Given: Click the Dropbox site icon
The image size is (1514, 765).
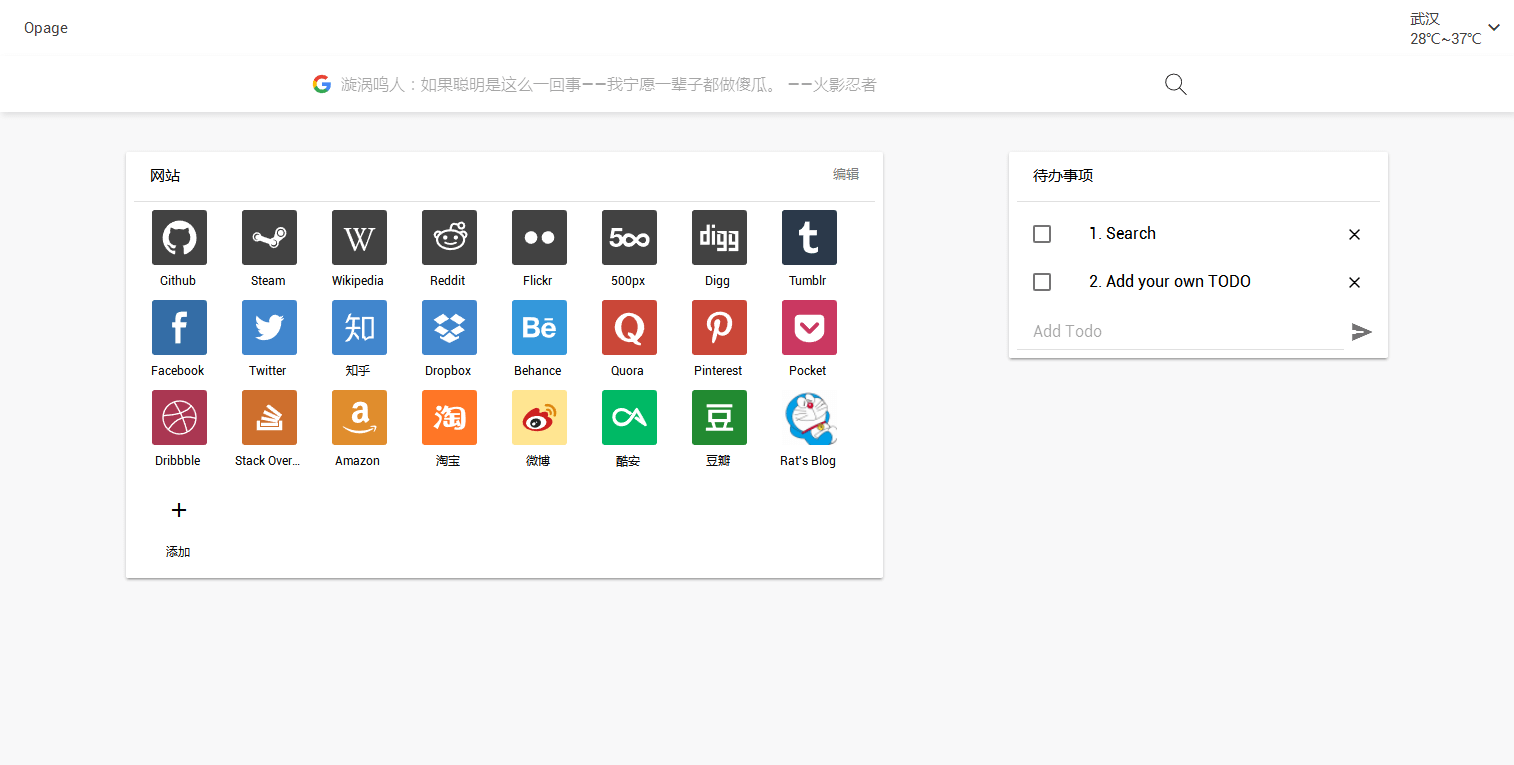Looking at the screenshot, I should pos(449,327).
